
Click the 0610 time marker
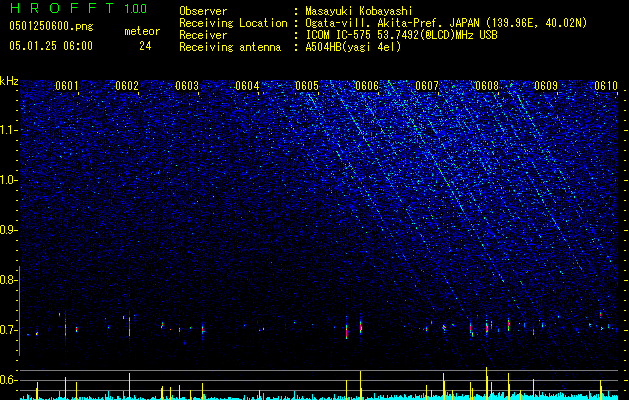(606, 86)
